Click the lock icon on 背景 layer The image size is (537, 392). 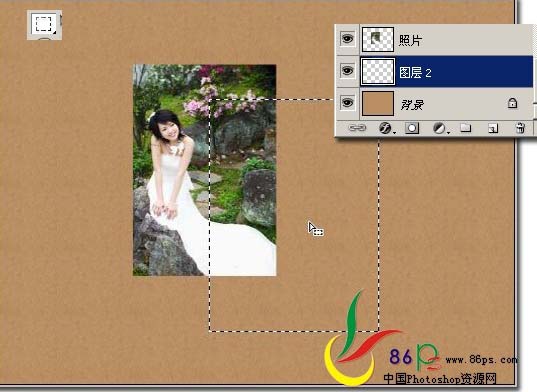pyautogui.click(x=512, y=103)
